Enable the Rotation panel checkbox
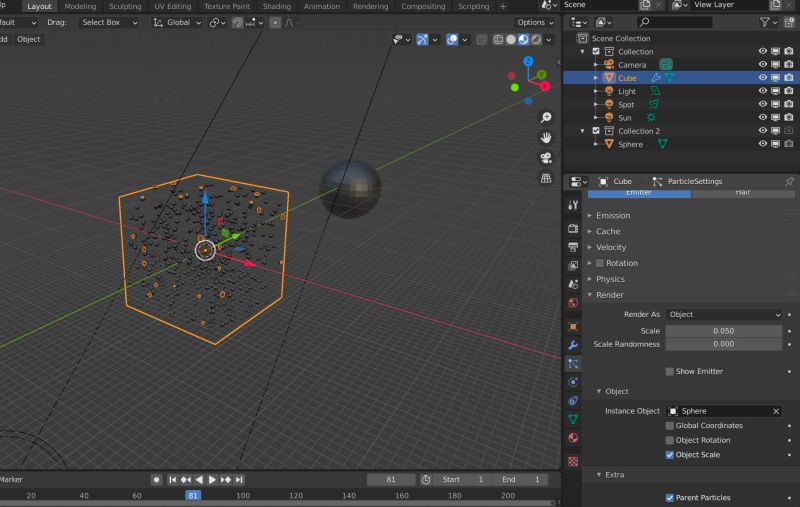The height and width of the screenshot is (507, 800). click(600, 263)
